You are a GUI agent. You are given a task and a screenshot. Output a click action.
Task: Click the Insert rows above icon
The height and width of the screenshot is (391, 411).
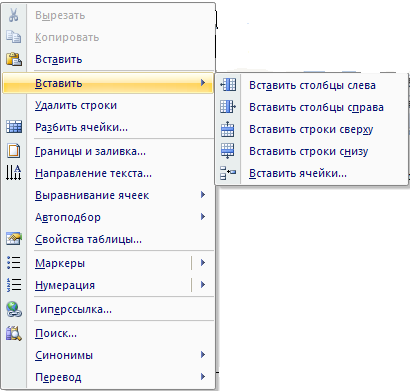click(228, 129)
